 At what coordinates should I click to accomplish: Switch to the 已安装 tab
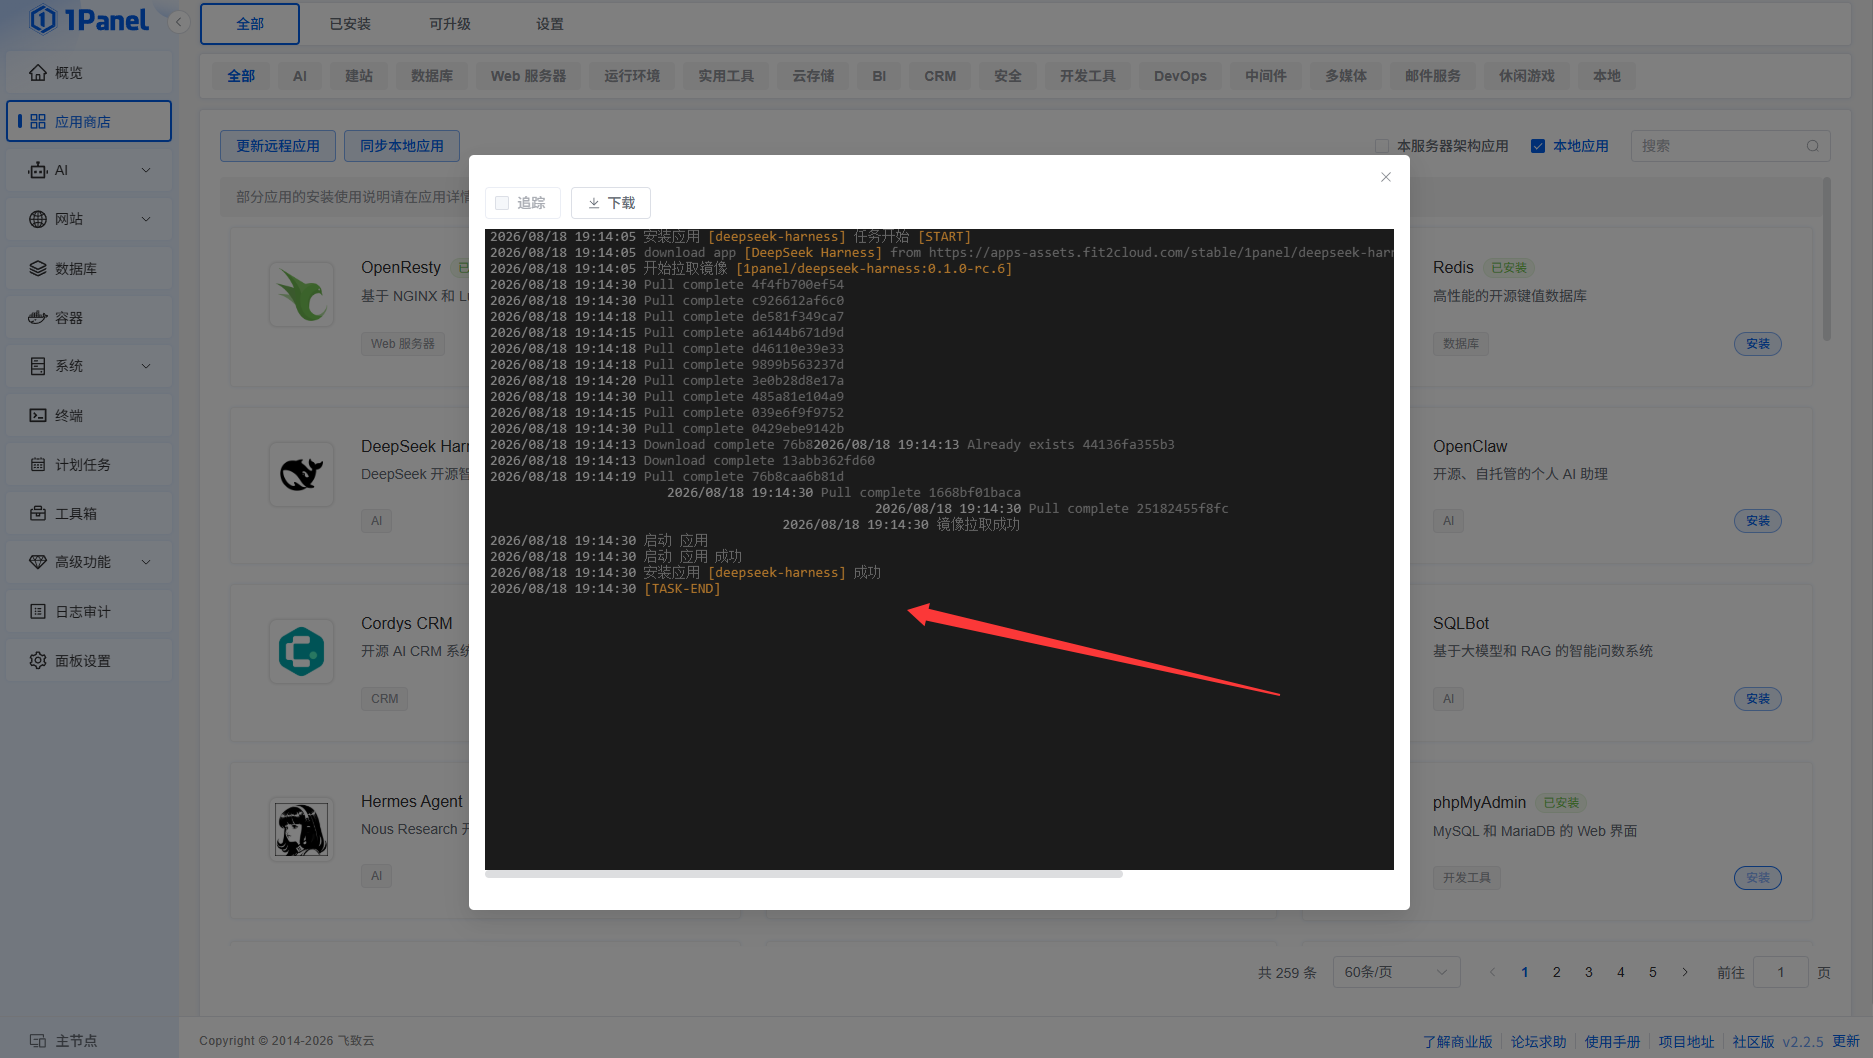(x=350, y=24)
